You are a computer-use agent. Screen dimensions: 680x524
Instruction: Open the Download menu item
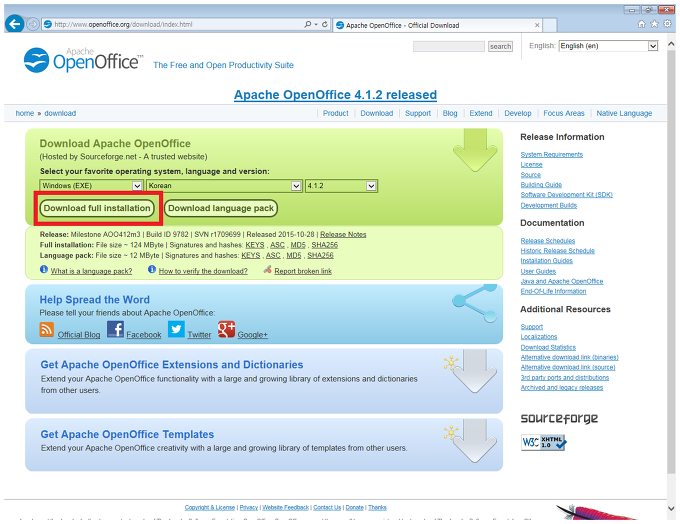[x=376, y=113]
